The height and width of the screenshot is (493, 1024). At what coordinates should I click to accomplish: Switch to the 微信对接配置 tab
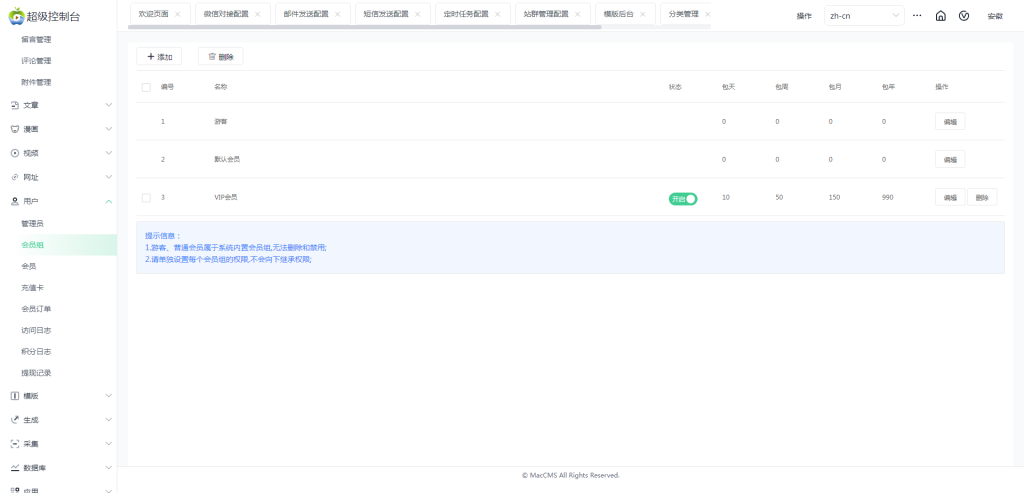click(x=226, y=14)
